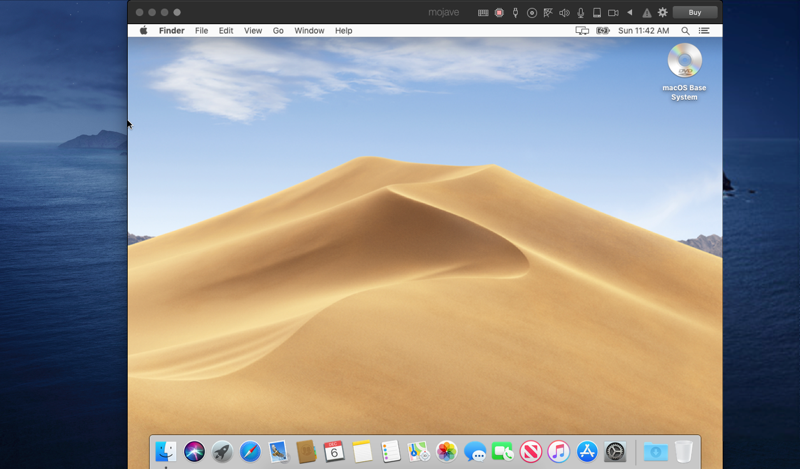Open FaceTime from the Dock
This screenshot has width=800, height=469.
[x=503, y=452]
